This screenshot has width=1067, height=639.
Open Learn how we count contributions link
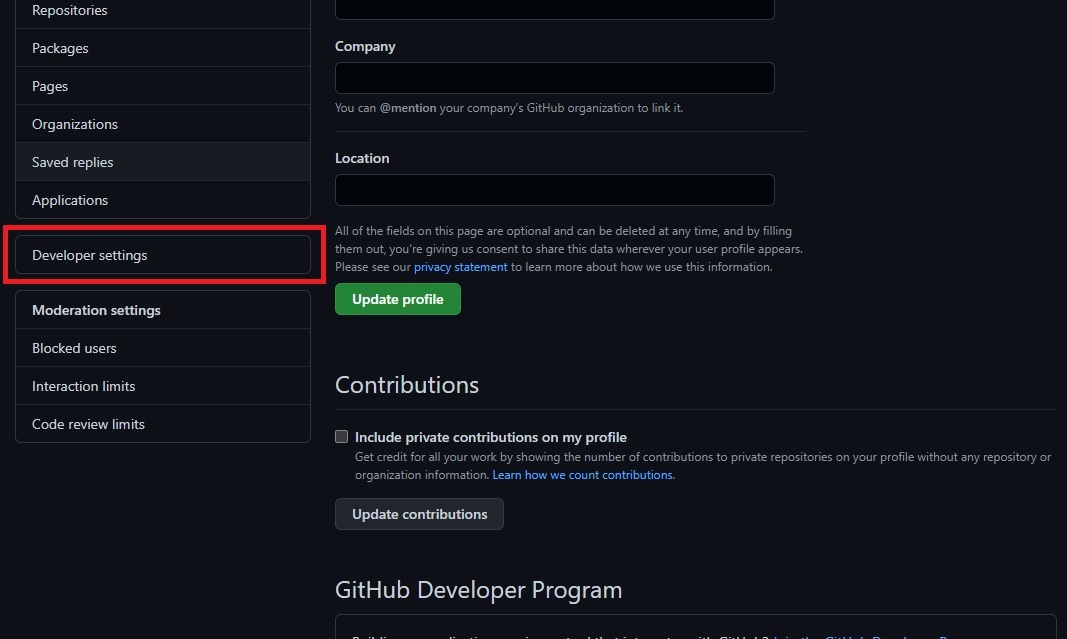click(582, 475)
